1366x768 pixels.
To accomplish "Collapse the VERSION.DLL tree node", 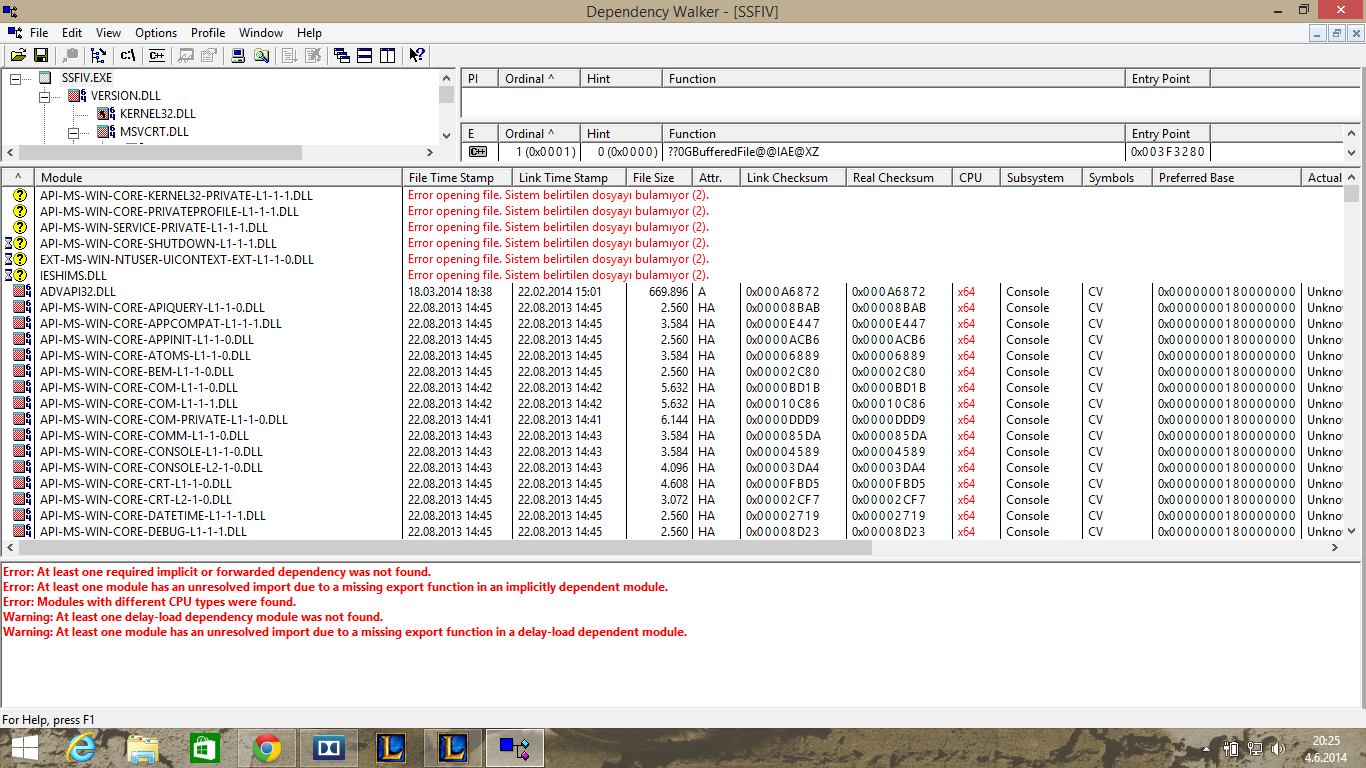I will pos(45,96).
